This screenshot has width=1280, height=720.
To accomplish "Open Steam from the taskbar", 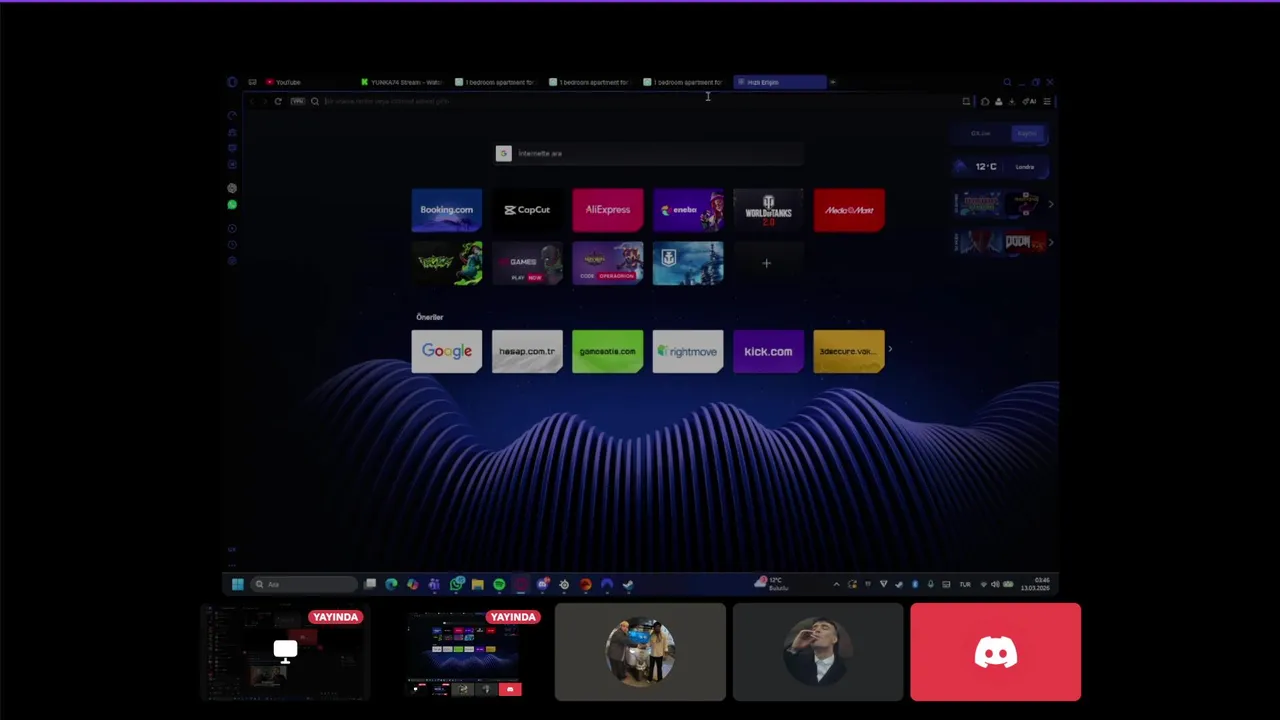I will (x=628, y=584).
